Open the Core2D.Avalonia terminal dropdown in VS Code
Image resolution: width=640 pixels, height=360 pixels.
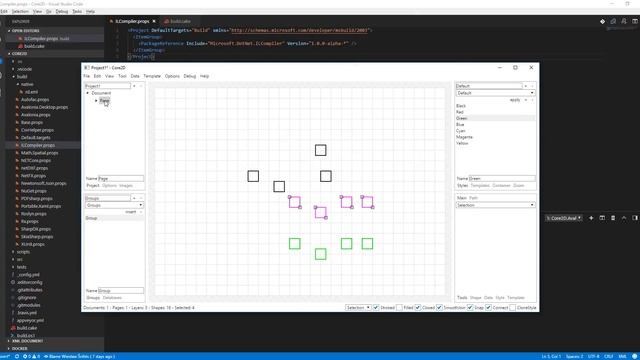564,218
